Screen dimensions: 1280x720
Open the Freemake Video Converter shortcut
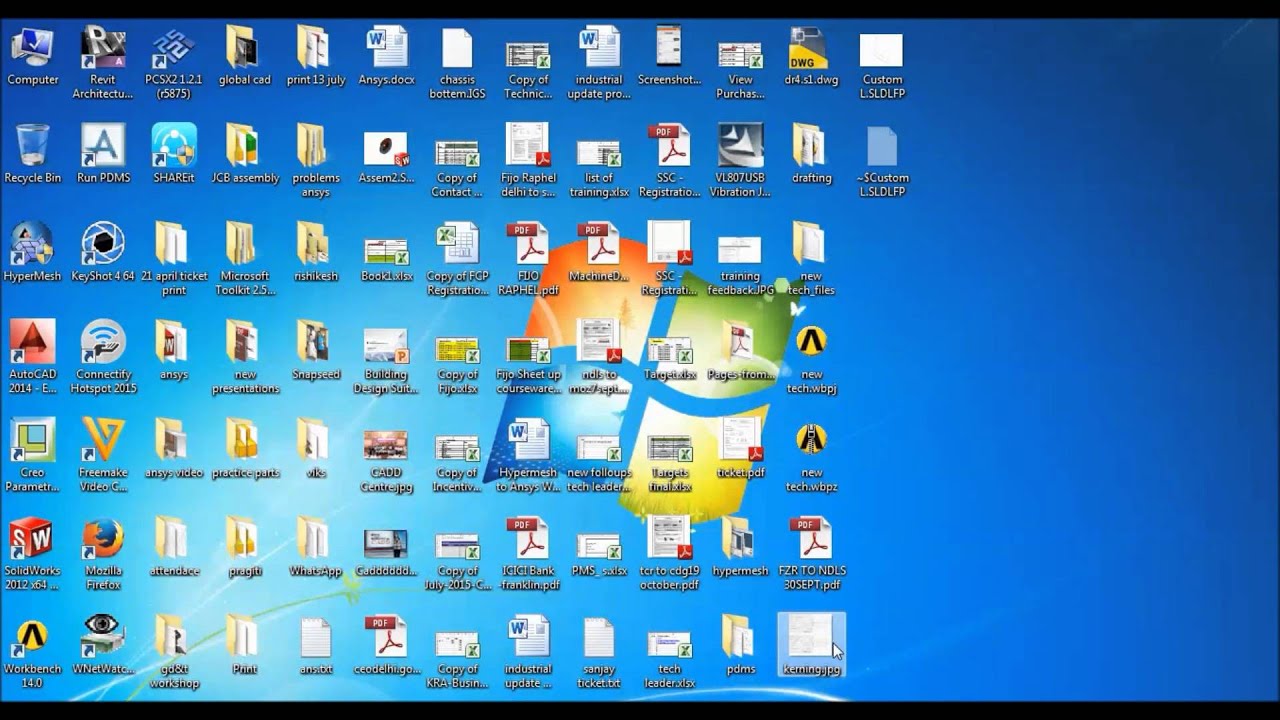click(x=103, y=455)
